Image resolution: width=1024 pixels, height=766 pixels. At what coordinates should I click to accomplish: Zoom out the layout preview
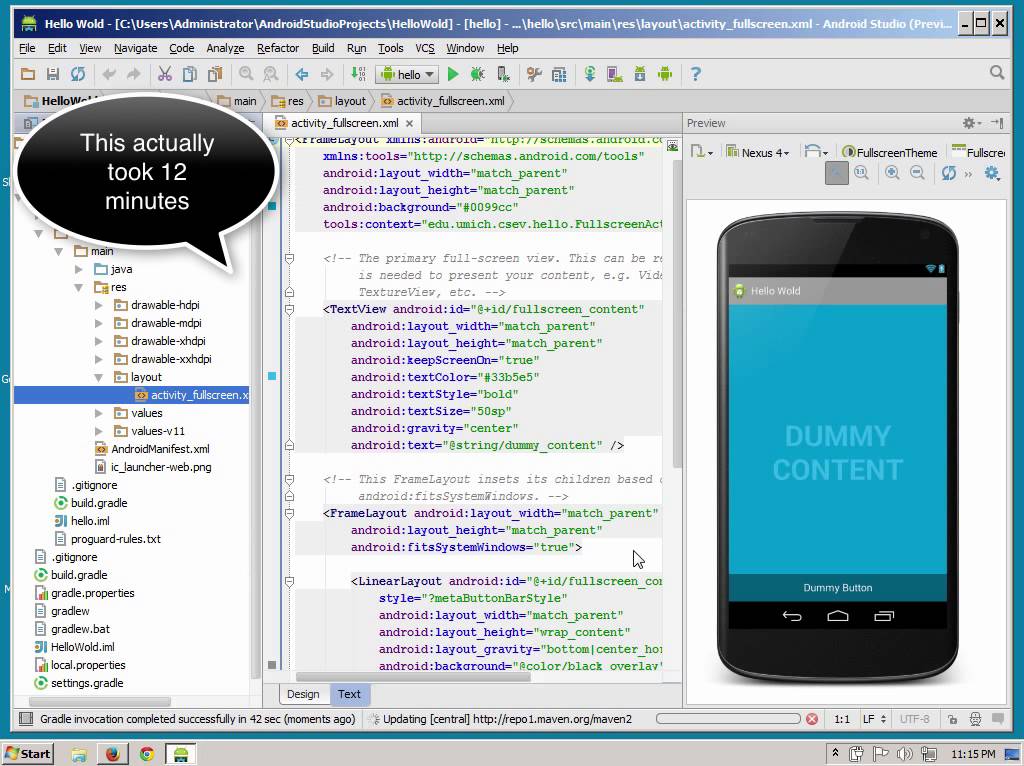(917, 172)
